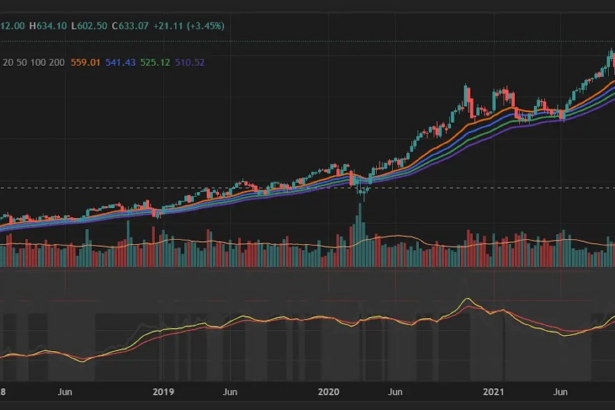Screen dimensions: 615x410
Task: Open the 20 50 100 200 indicator legend
Action: [x=34, y=62]
